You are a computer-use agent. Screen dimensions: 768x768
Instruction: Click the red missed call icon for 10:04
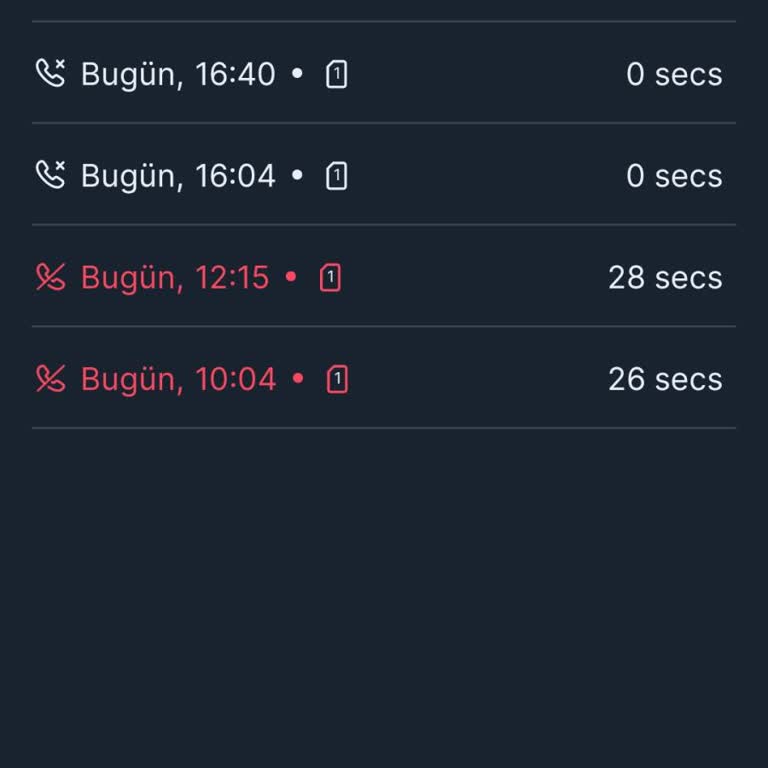(x=50, y=379)
